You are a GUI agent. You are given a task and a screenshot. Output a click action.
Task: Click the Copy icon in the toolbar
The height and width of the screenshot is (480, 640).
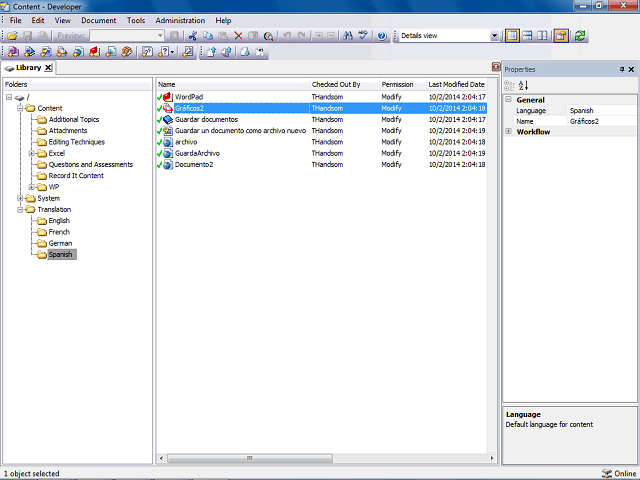click(x=208, y=36)
